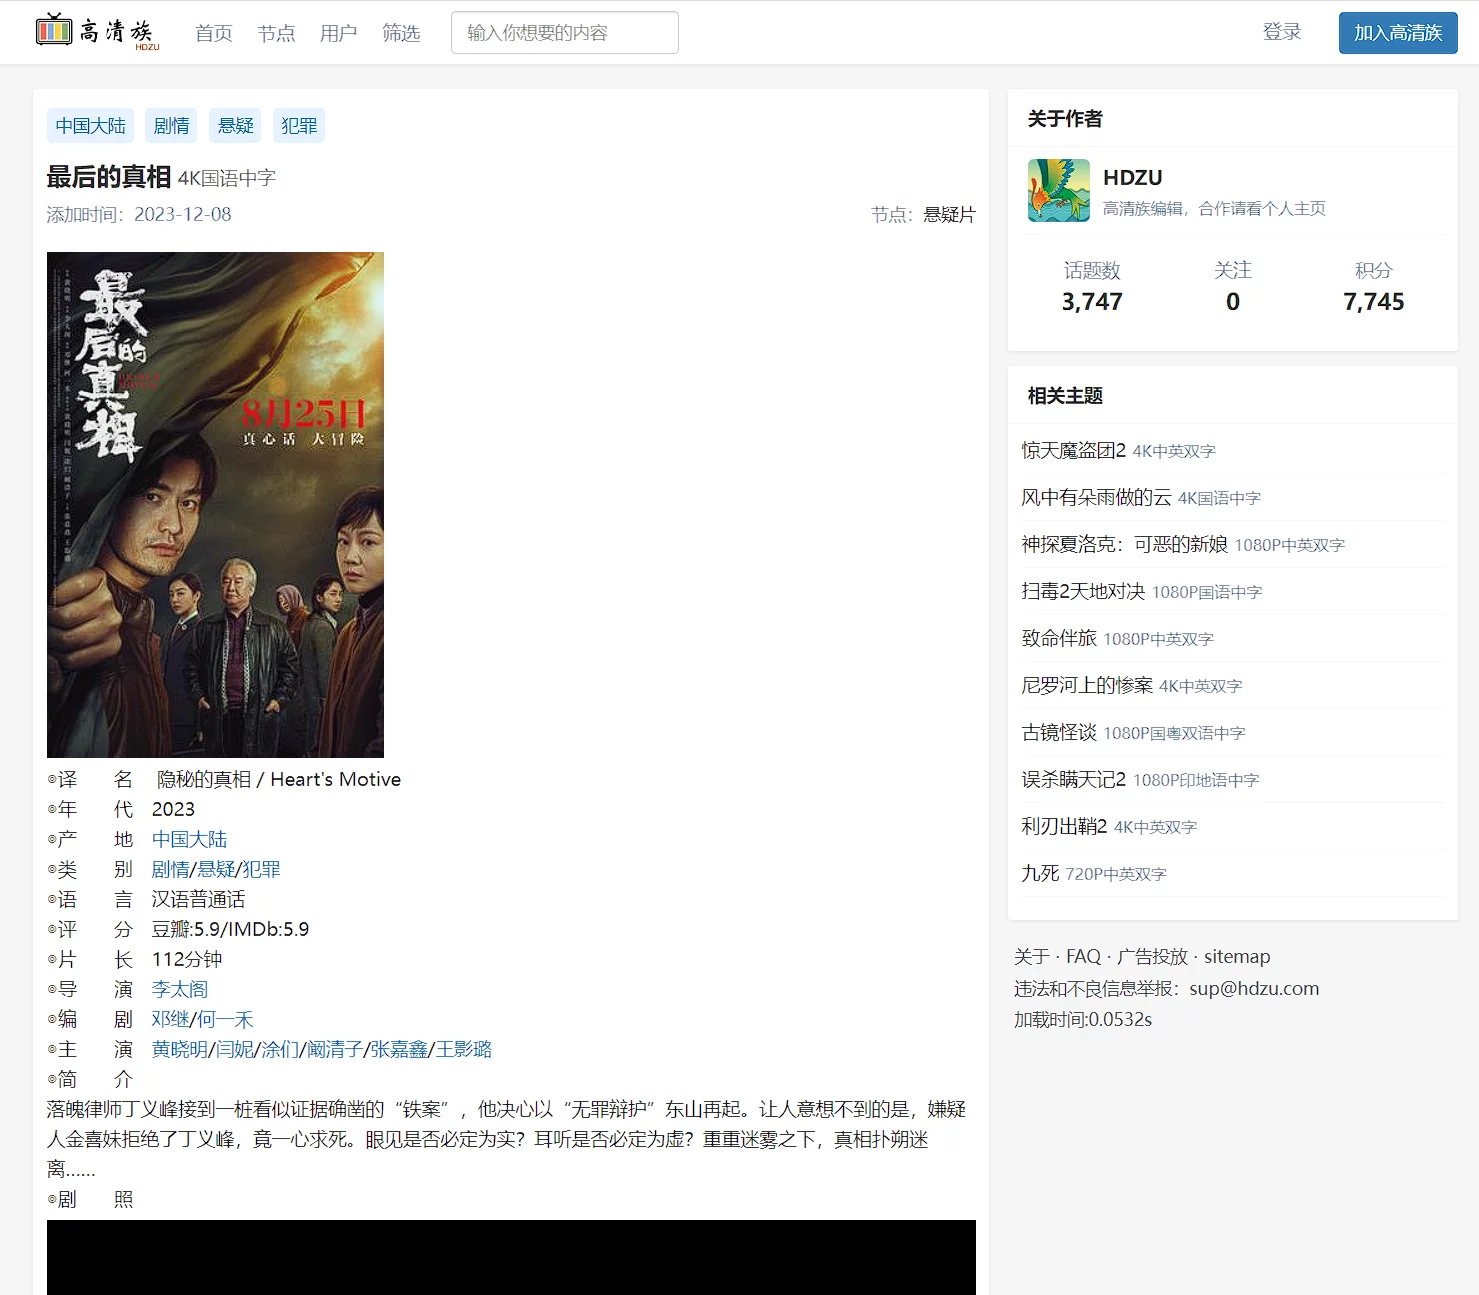
Task: Open the 最后的真相 movie poster image
Action: tap(215, 504)
